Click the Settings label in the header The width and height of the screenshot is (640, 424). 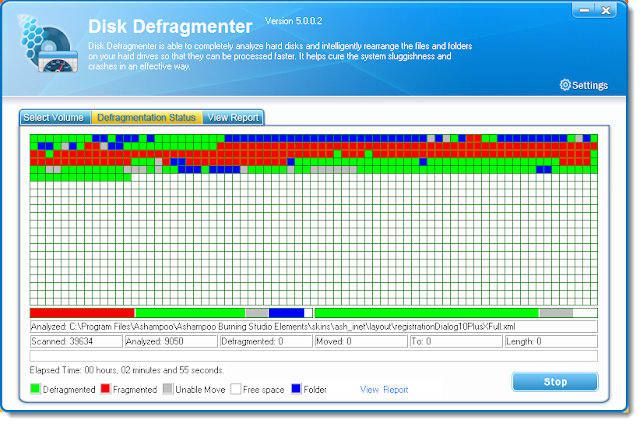coord(590,85)
